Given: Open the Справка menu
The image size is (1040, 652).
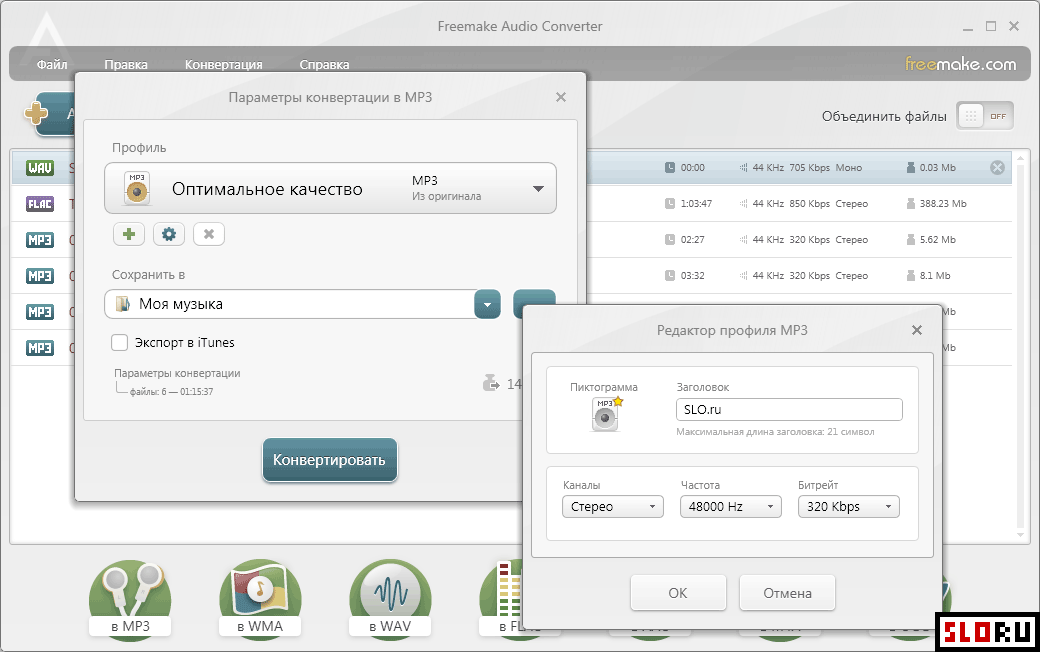Looking at the screenshot, I should point(324,64).
